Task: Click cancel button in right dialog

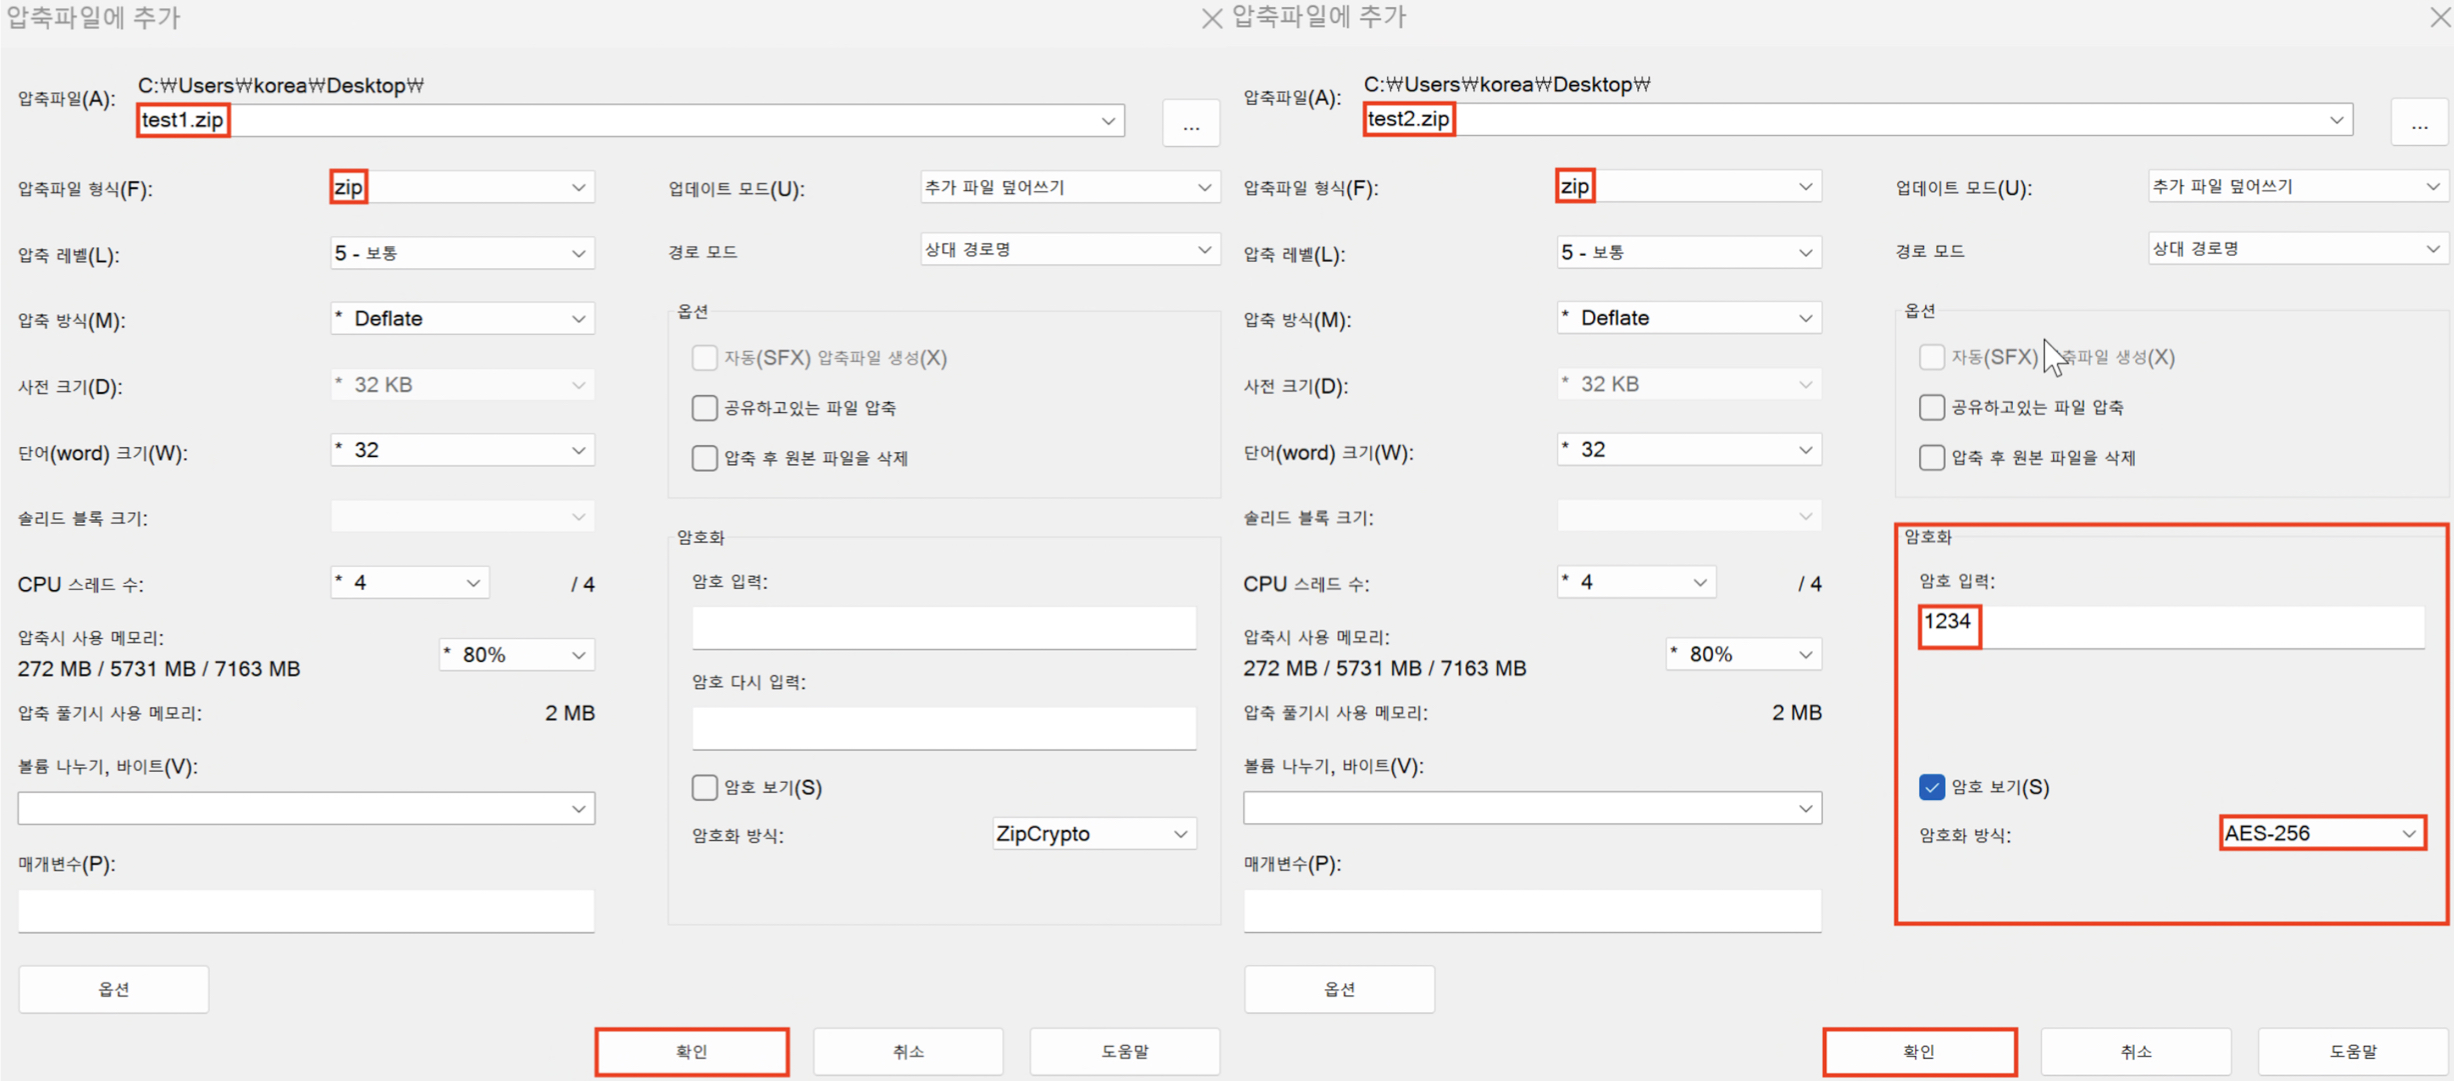Action: coord(2135,1051)
